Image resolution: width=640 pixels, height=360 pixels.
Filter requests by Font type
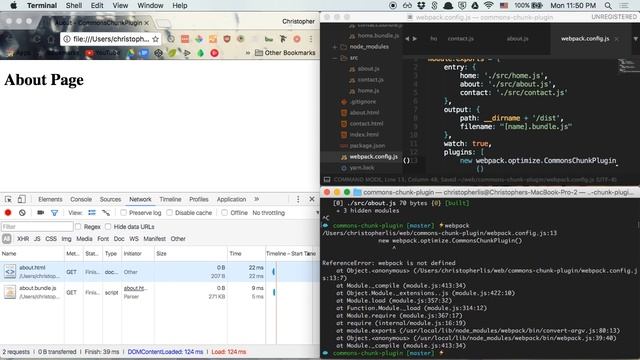103,239
